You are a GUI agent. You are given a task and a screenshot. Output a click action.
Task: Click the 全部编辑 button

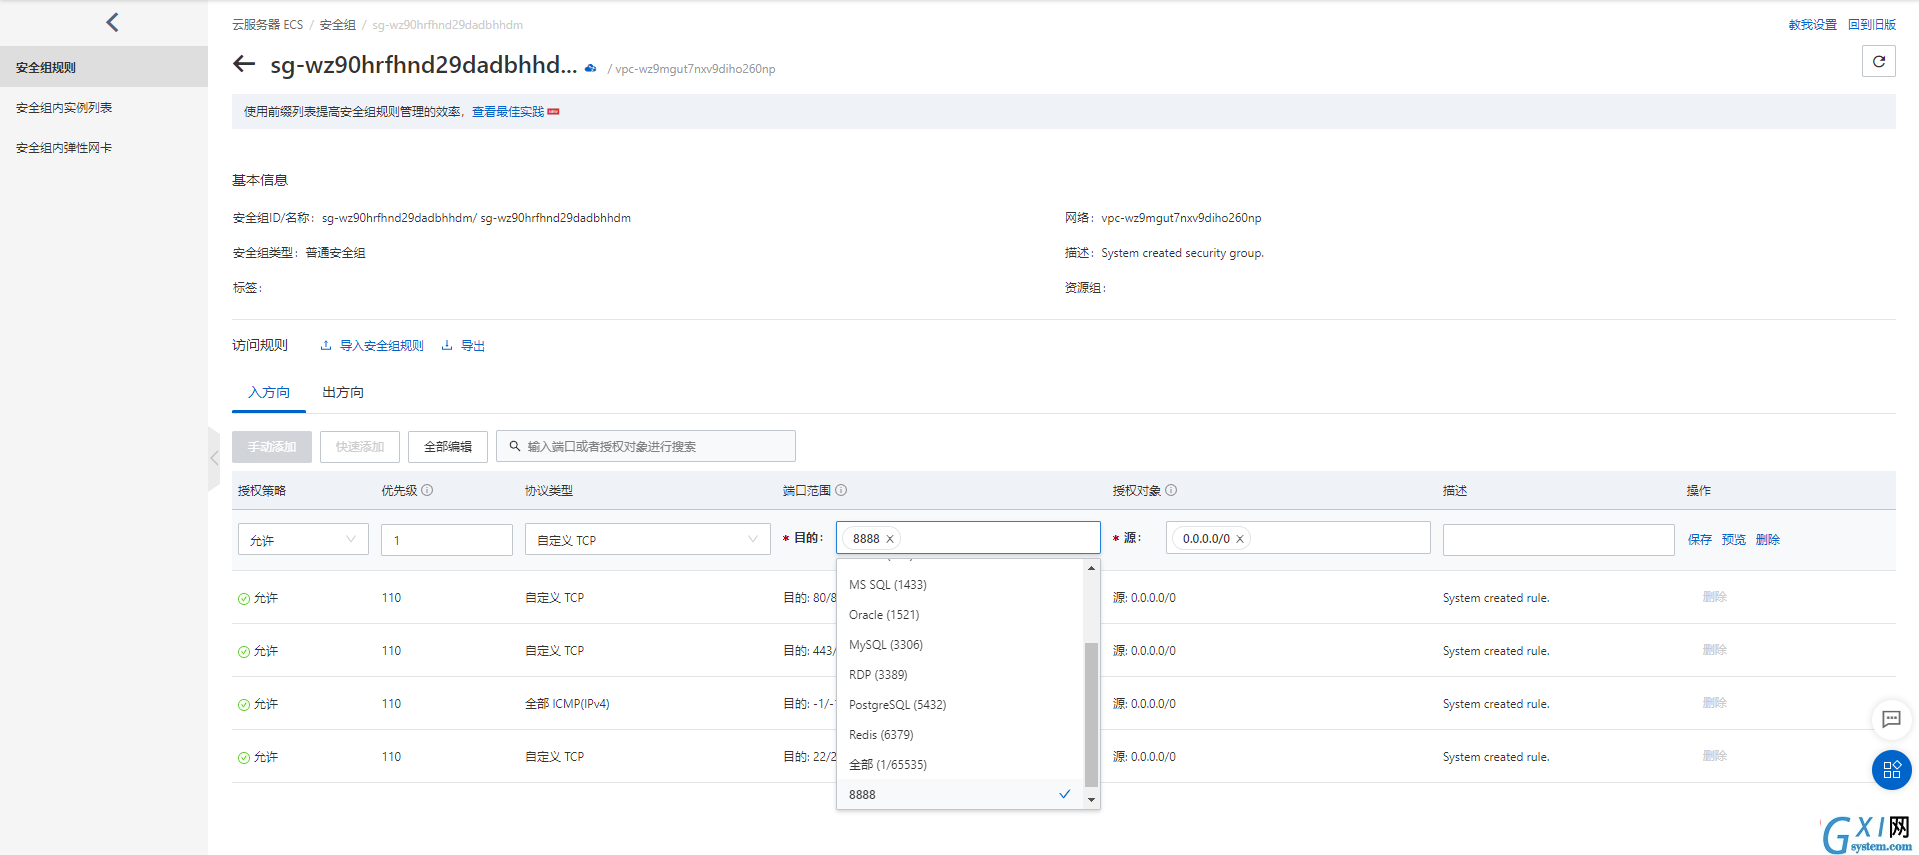[448, 446]
